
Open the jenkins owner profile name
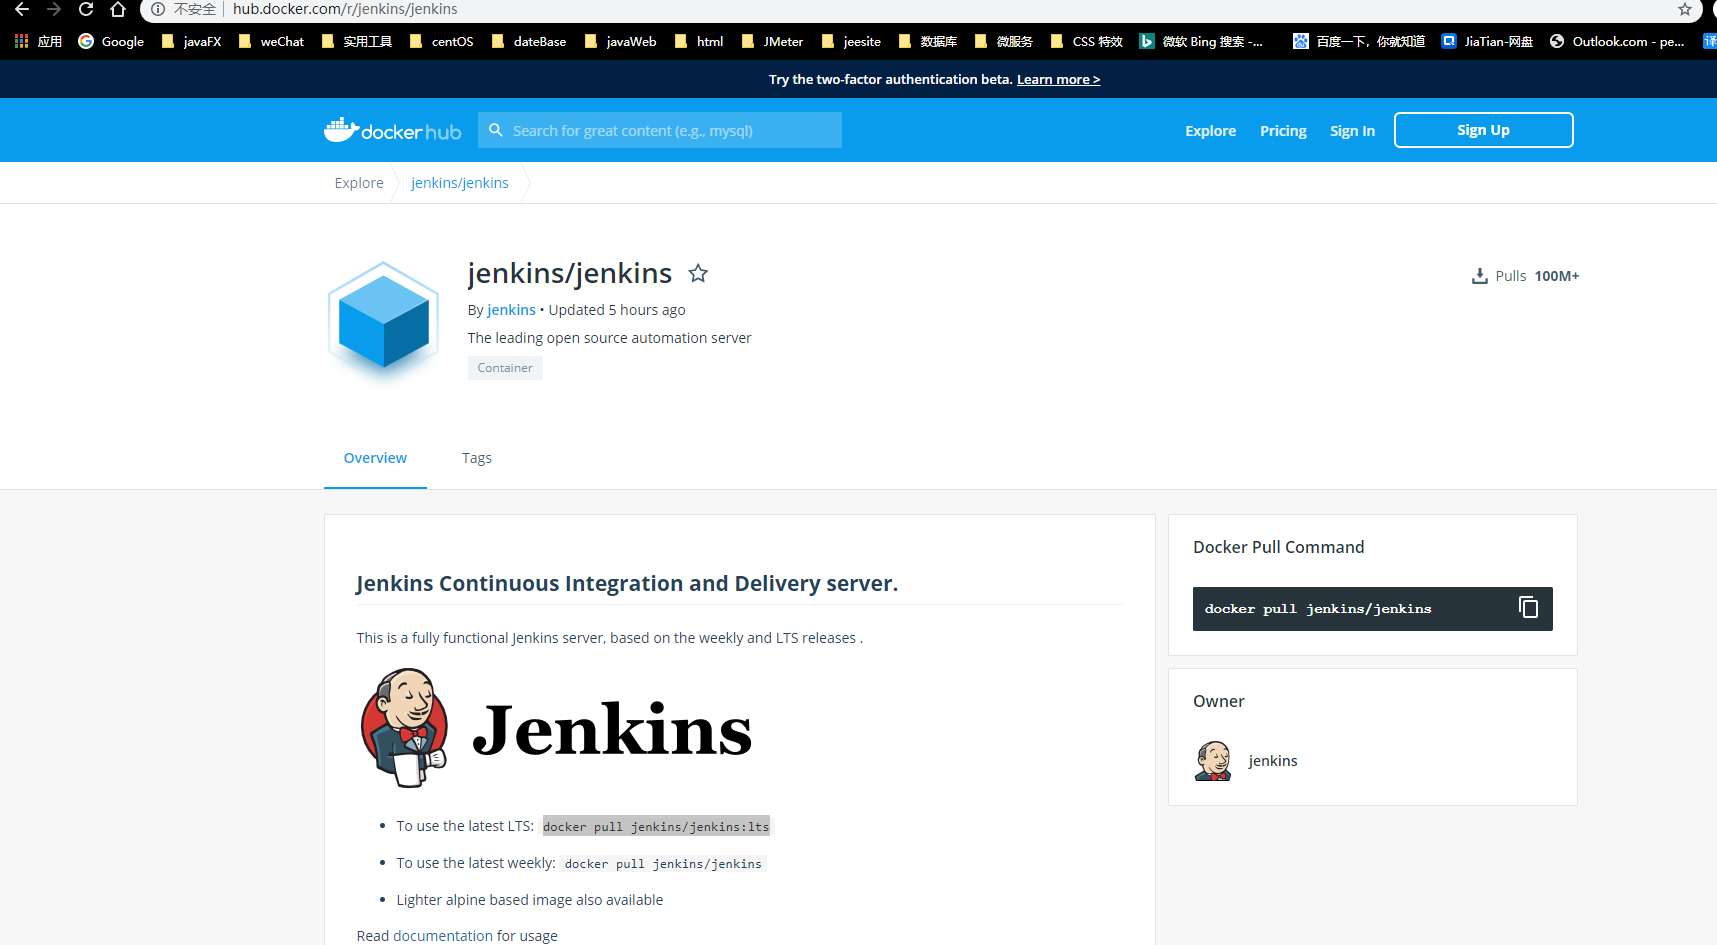[1273, 761]
